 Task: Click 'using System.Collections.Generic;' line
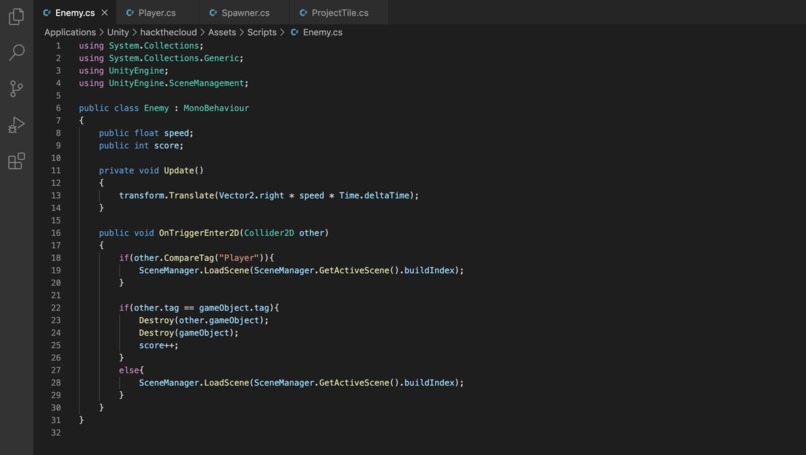pos(161,58)
